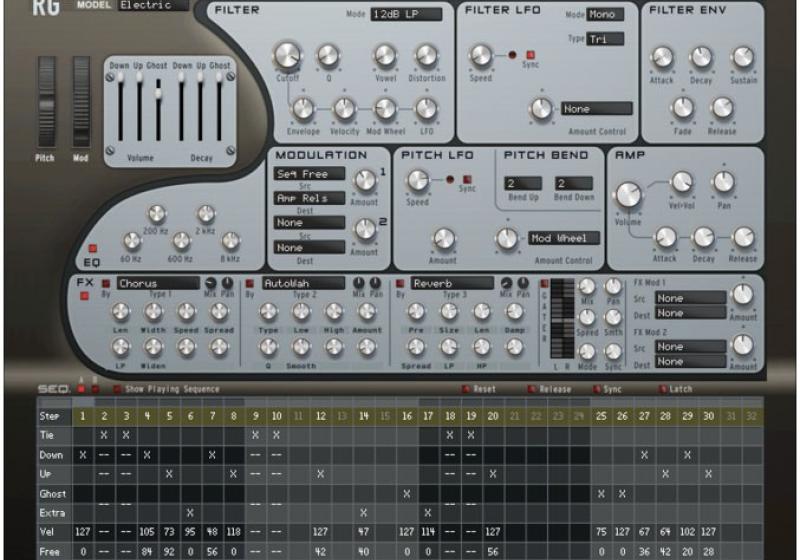This screenshot has height=560, width=800.
Task: Toggle the EQ on/off switch
Action: [x=92, y=248]
